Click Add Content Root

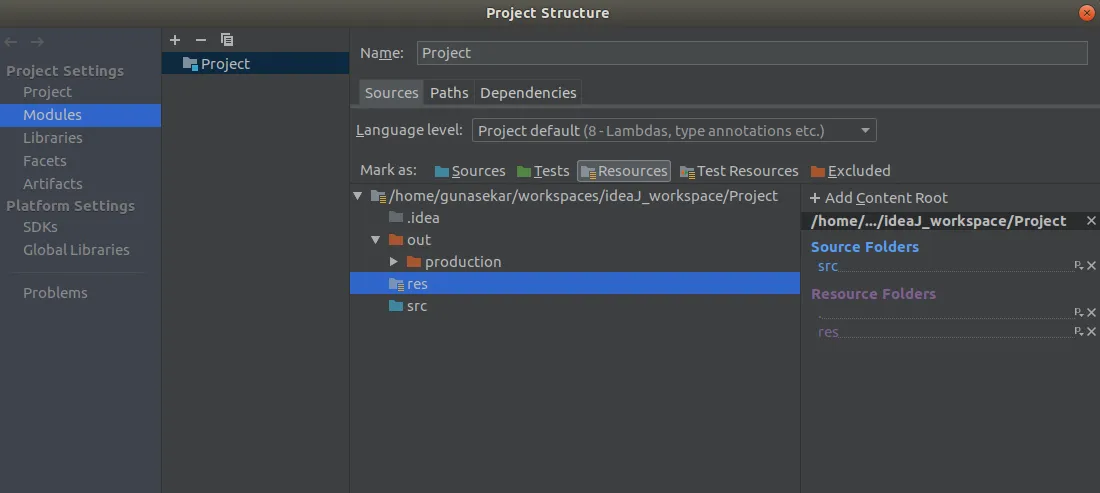[878, 198]
